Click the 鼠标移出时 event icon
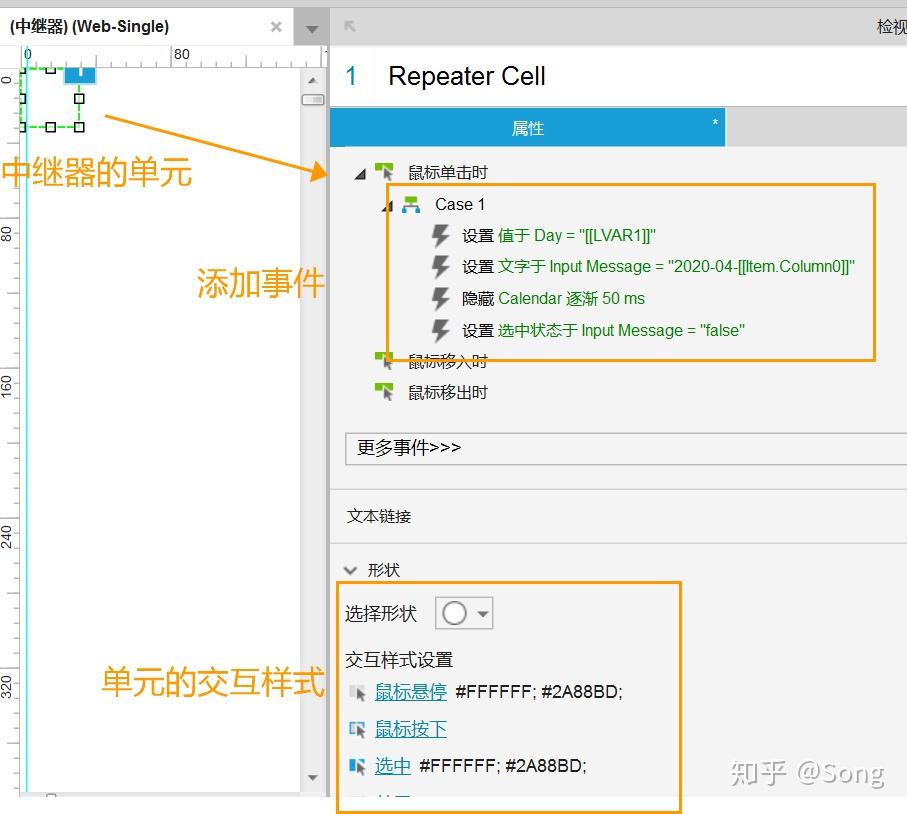This screenshot has height=814, width=907. tap(384, 392)
